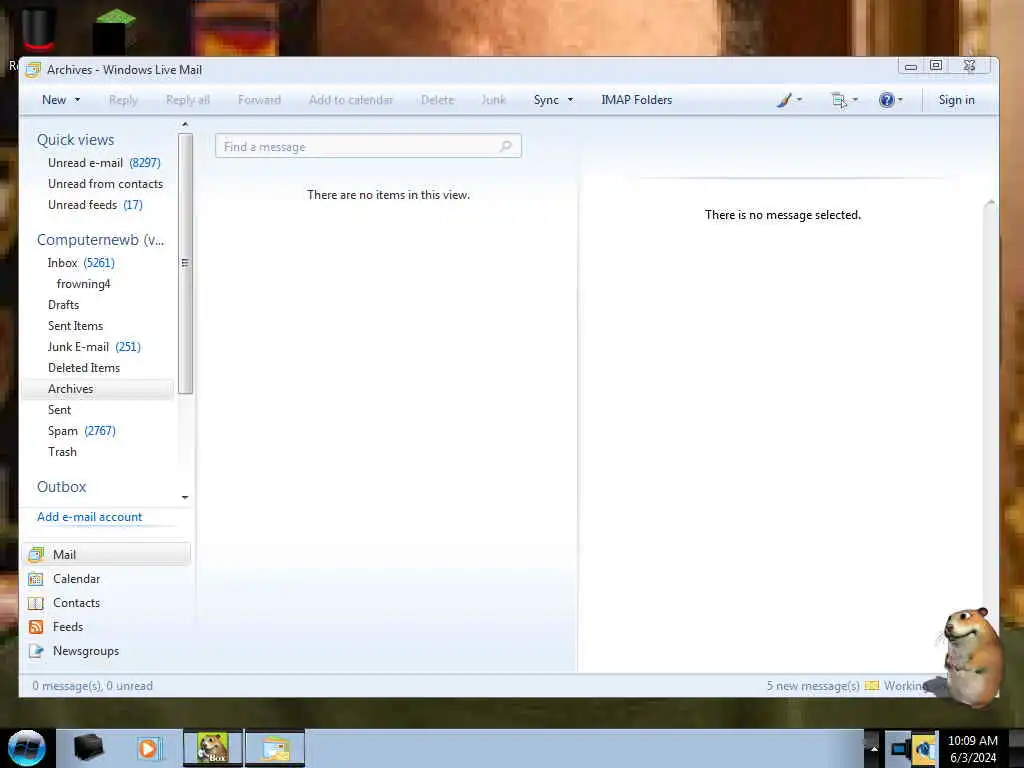1024x768 pixels.
Task: Click the Sign in button
Action: (x=957, y=100)
